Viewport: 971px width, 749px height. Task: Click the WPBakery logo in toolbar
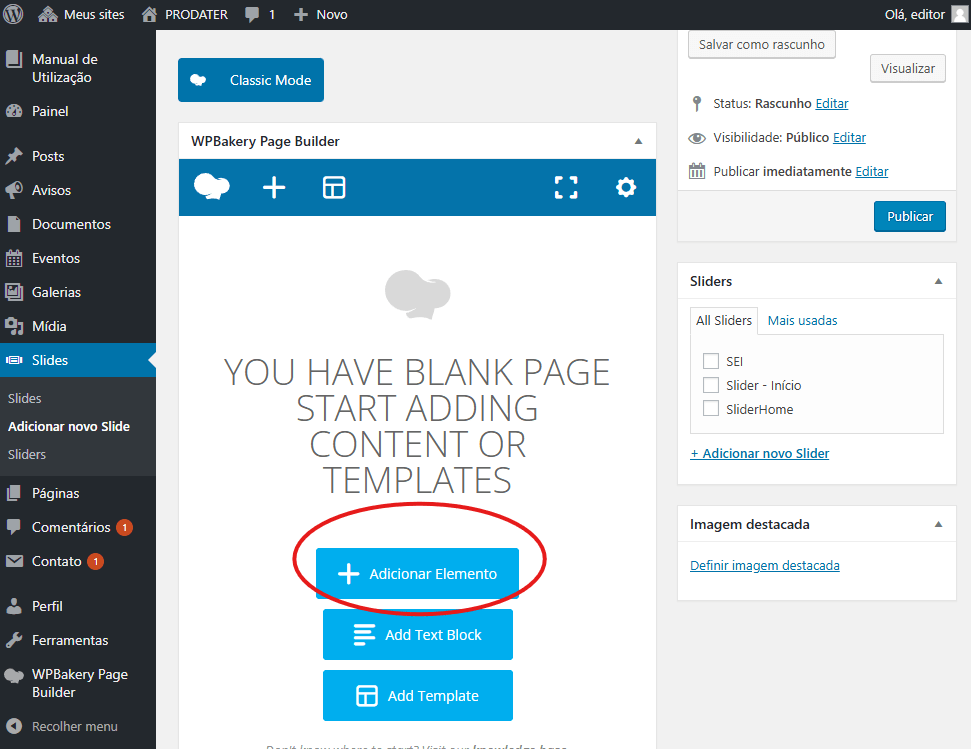tap(212, 187)
